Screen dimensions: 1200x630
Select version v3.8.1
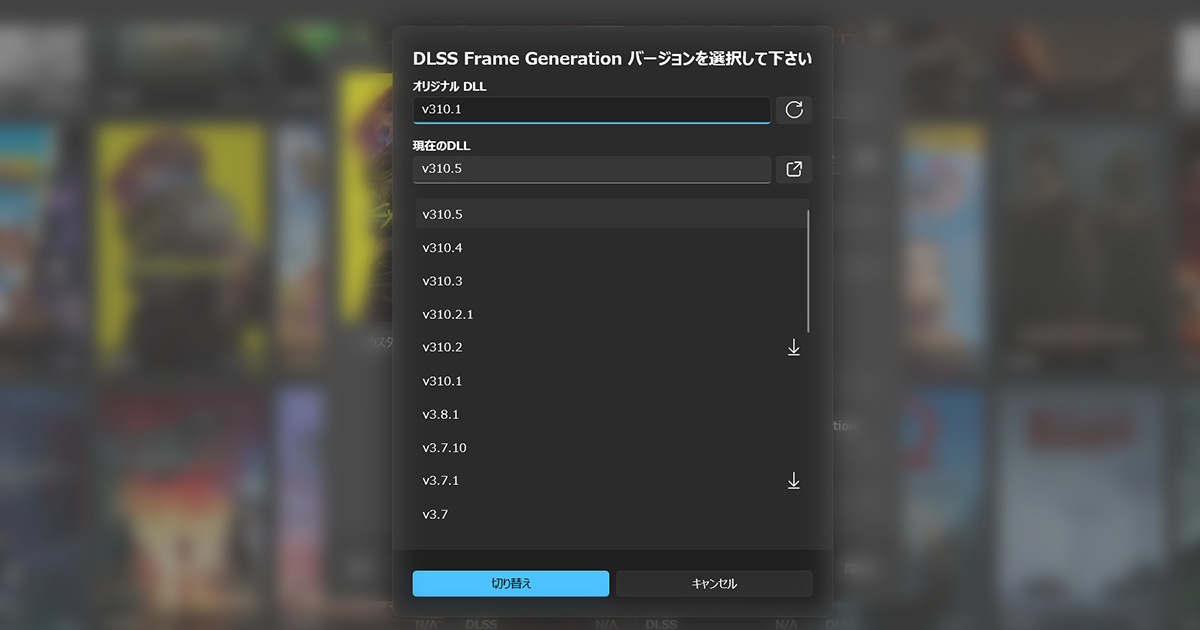click(x=600, y=414)
